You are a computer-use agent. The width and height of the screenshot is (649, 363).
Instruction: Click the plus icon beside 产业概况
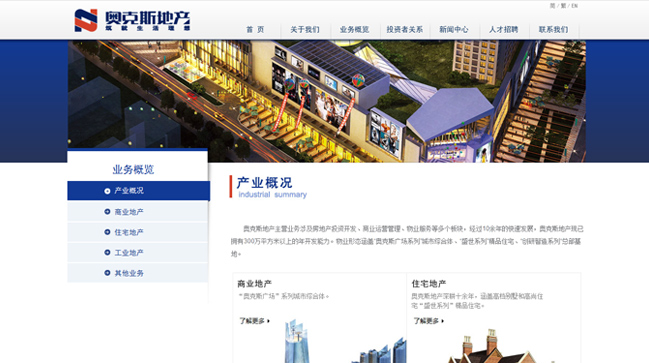pos(107,191)
